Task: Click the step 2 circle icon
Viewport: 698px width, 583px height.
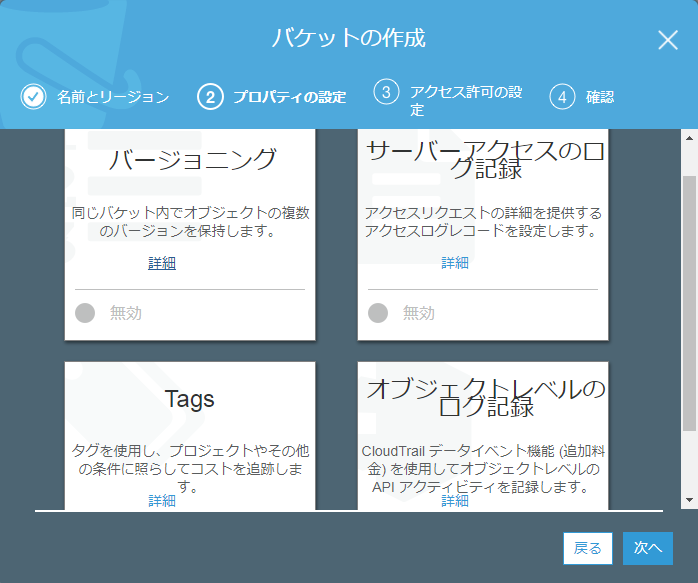Action: tap(210, 97)
